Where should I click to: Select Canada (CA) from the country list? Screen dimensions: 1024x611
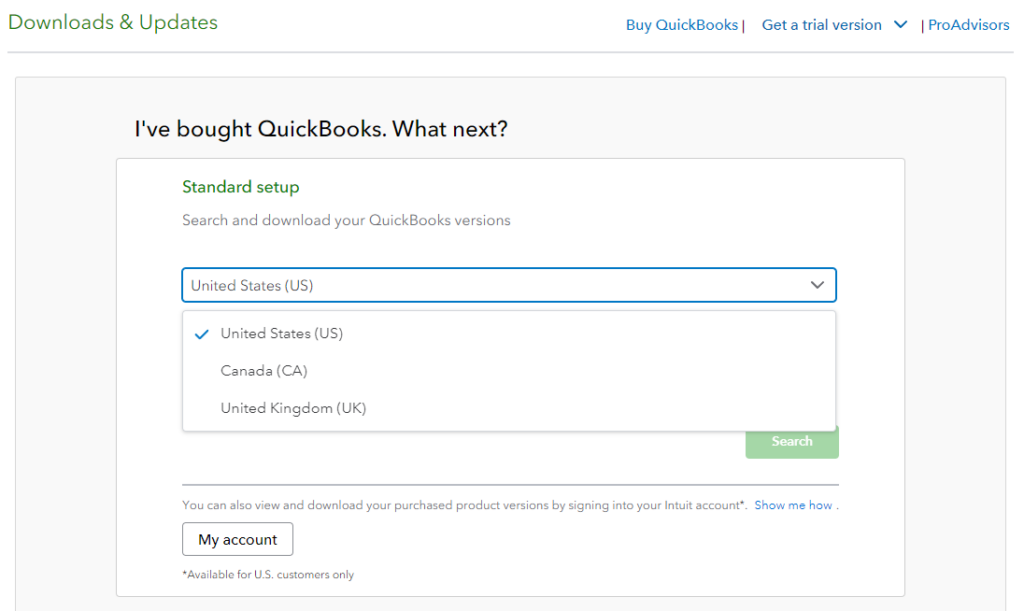[263, 370]
